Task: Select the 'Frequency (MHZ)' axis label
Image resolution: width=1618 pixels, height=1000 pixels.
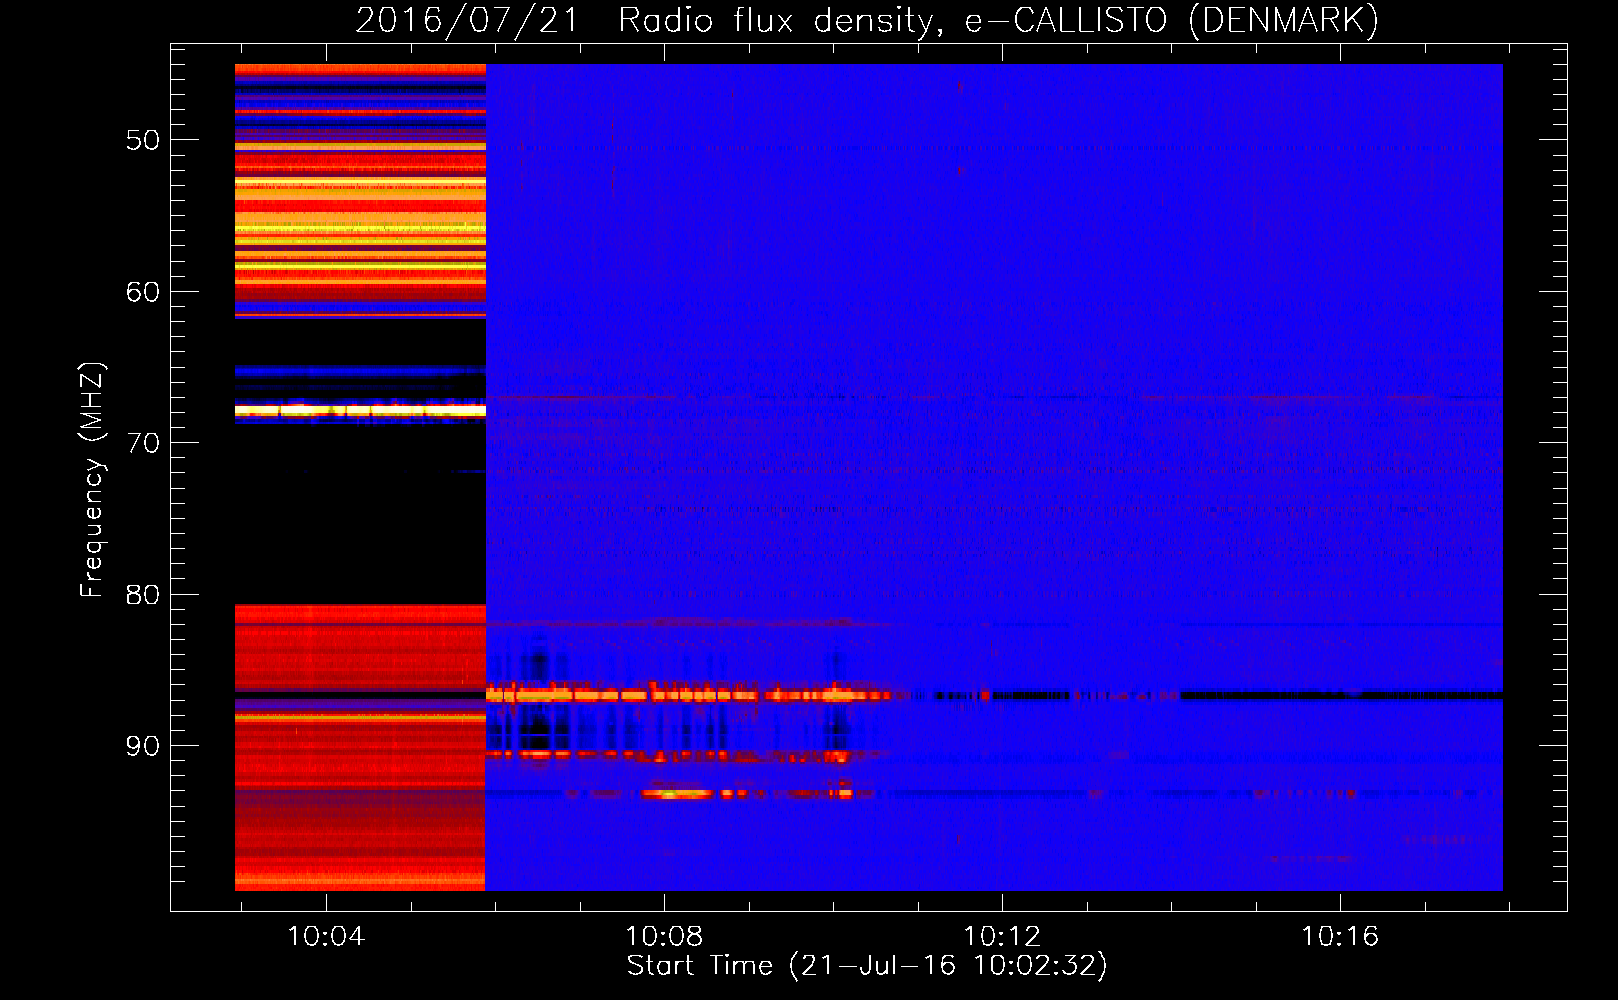Action: tap(91, 480)
